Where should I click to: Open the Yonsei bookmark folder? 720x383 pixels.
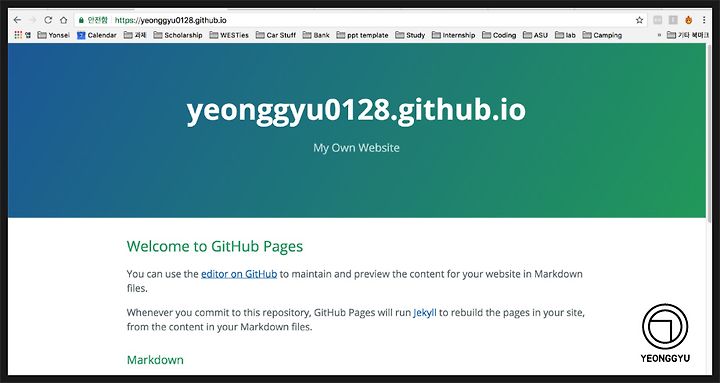54,35
